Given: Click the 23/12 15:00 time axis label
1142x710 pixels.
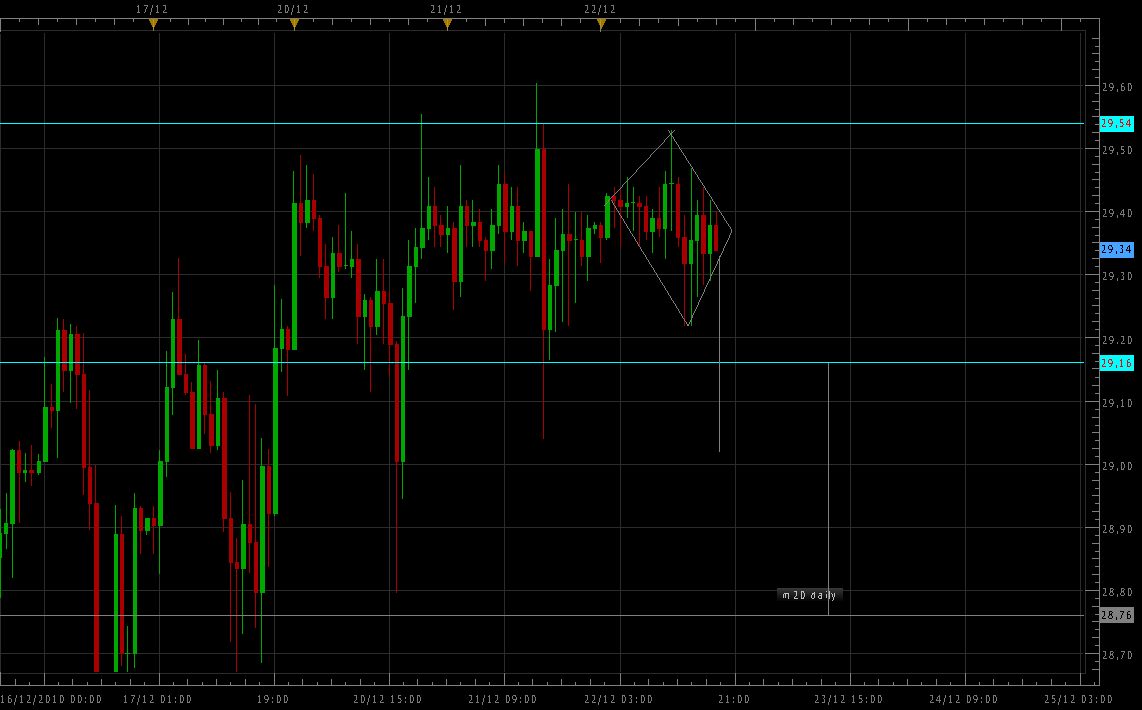Looking at the screenshot, I should [x=849, y=699].
